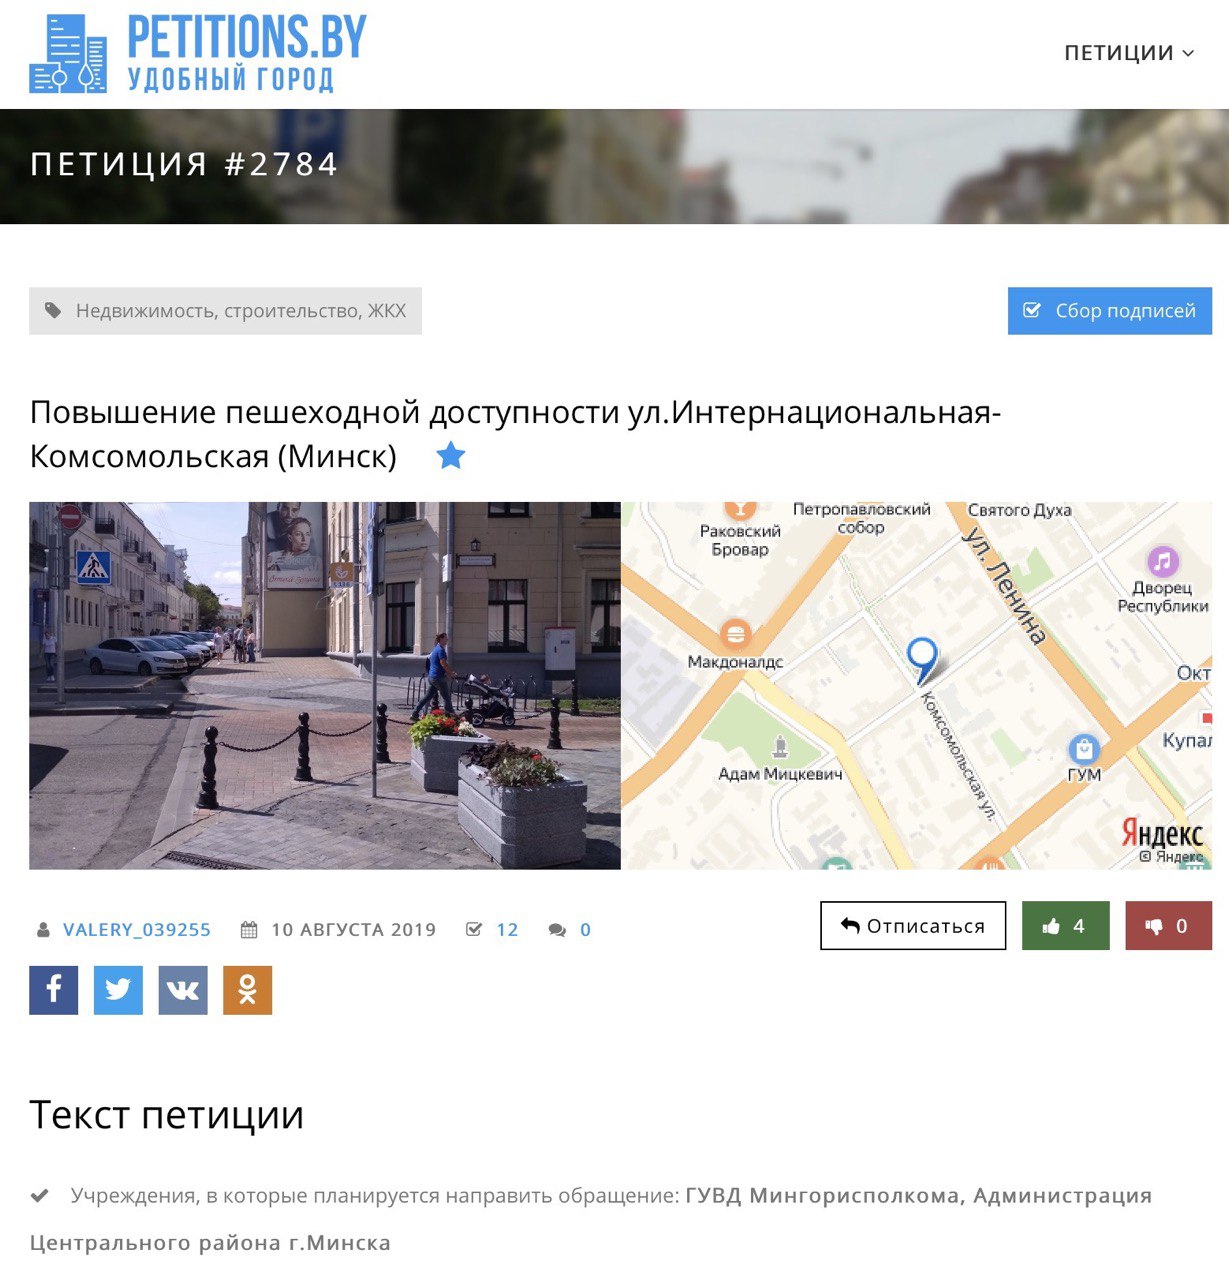Share petition on Facebook

[54, 990]
